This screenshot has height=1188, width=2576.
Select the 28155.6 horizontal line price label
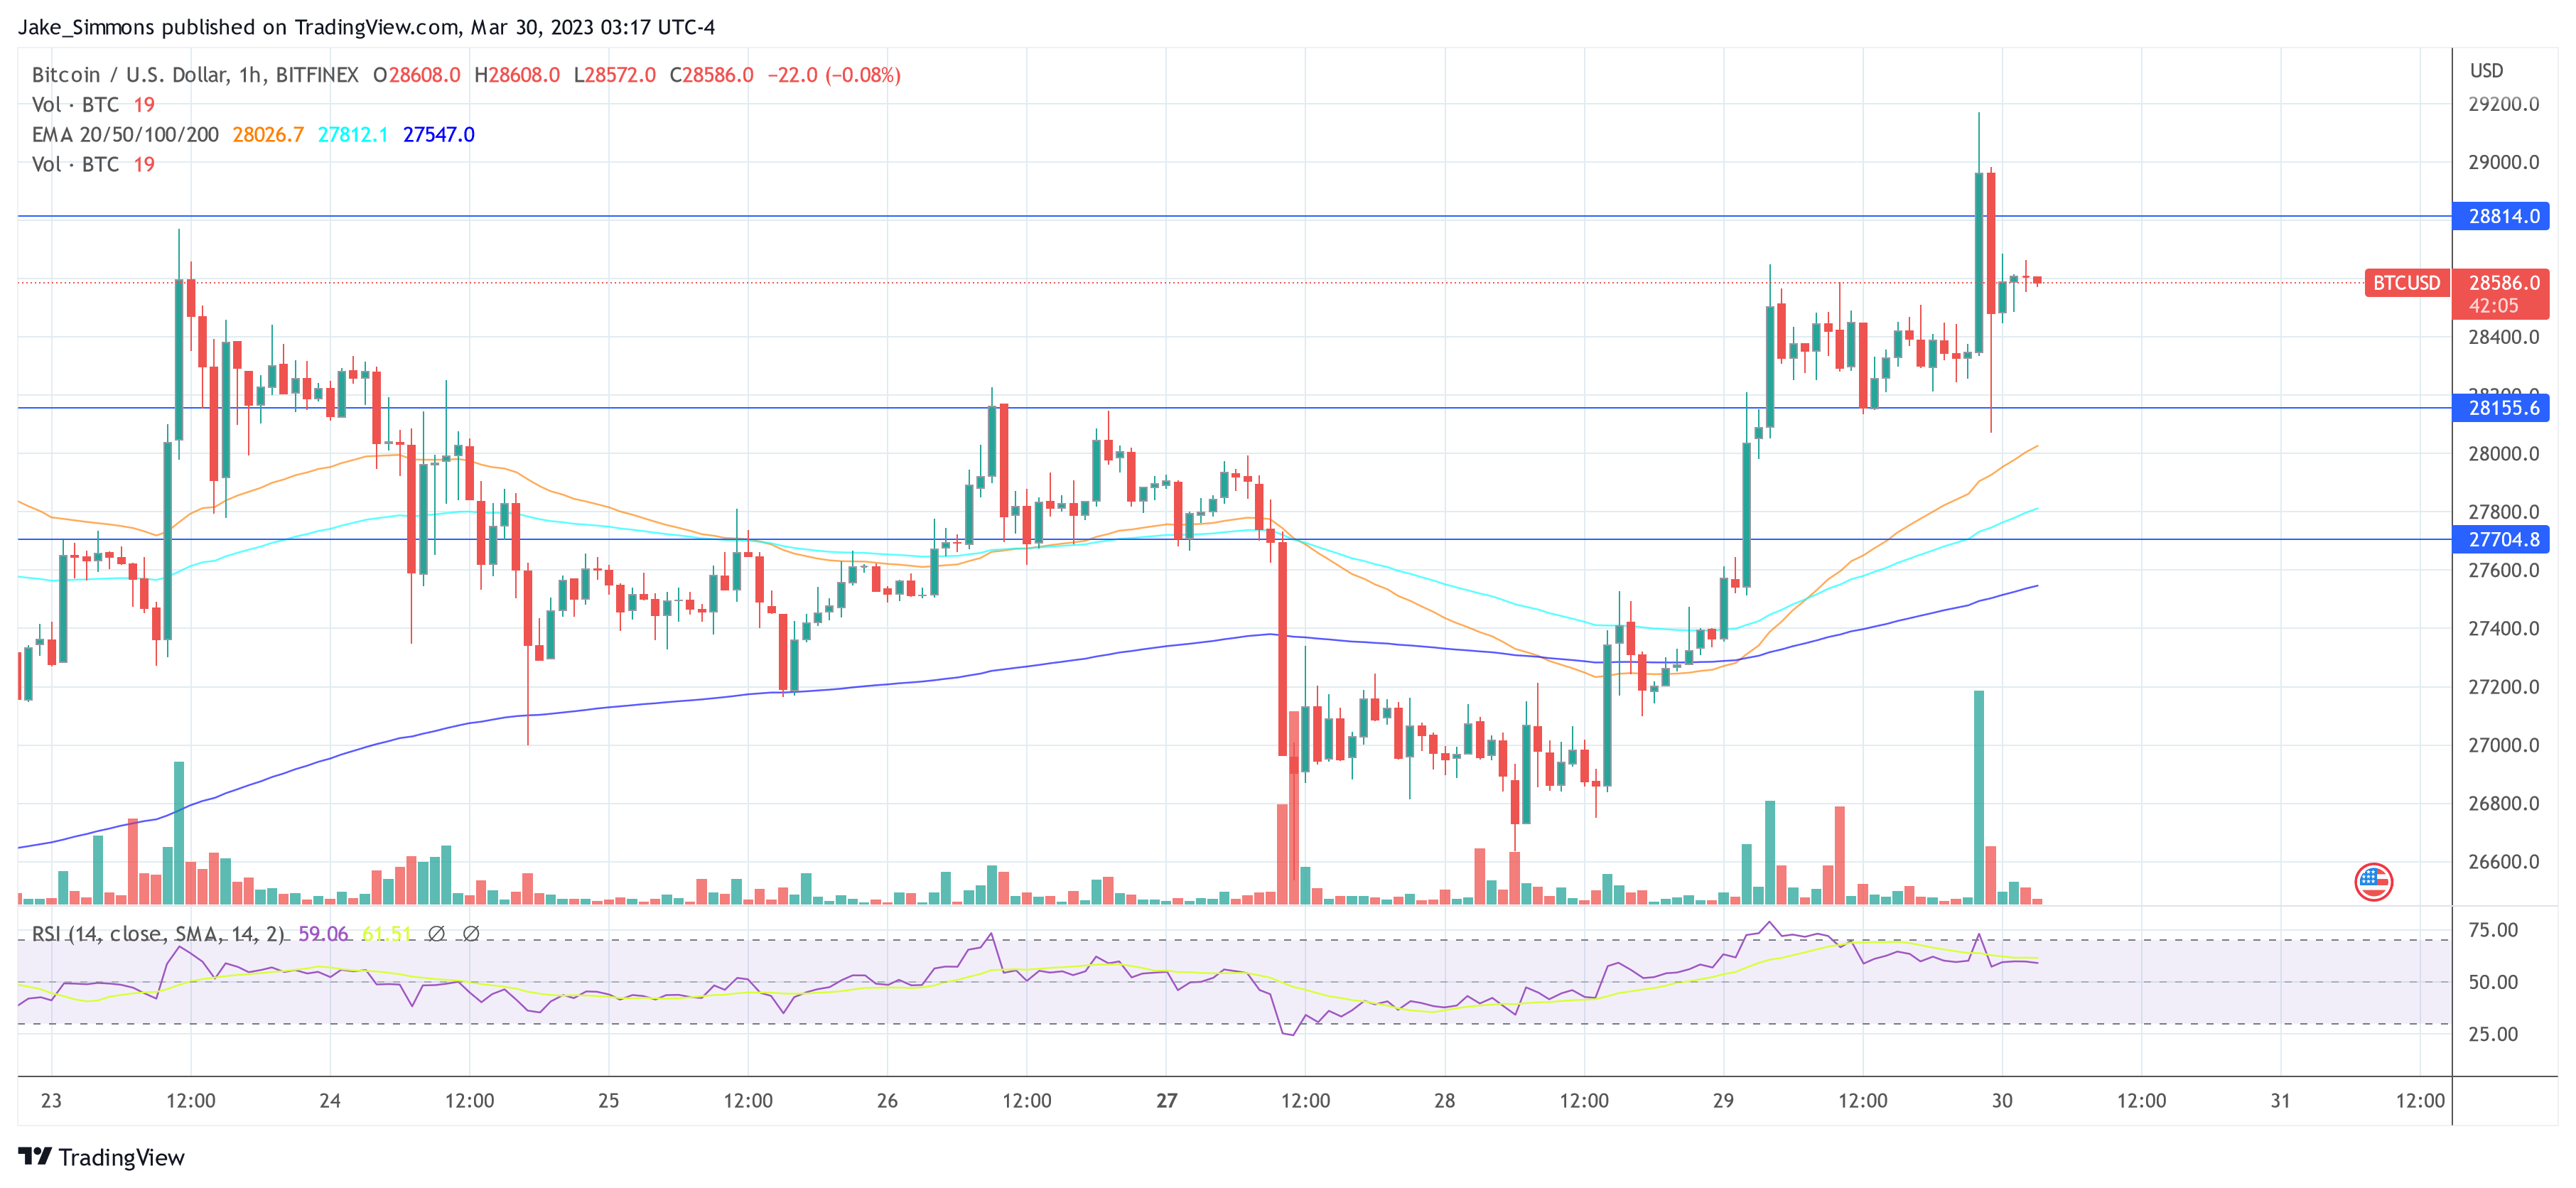pyautogui.click(x=2501, y=408)
